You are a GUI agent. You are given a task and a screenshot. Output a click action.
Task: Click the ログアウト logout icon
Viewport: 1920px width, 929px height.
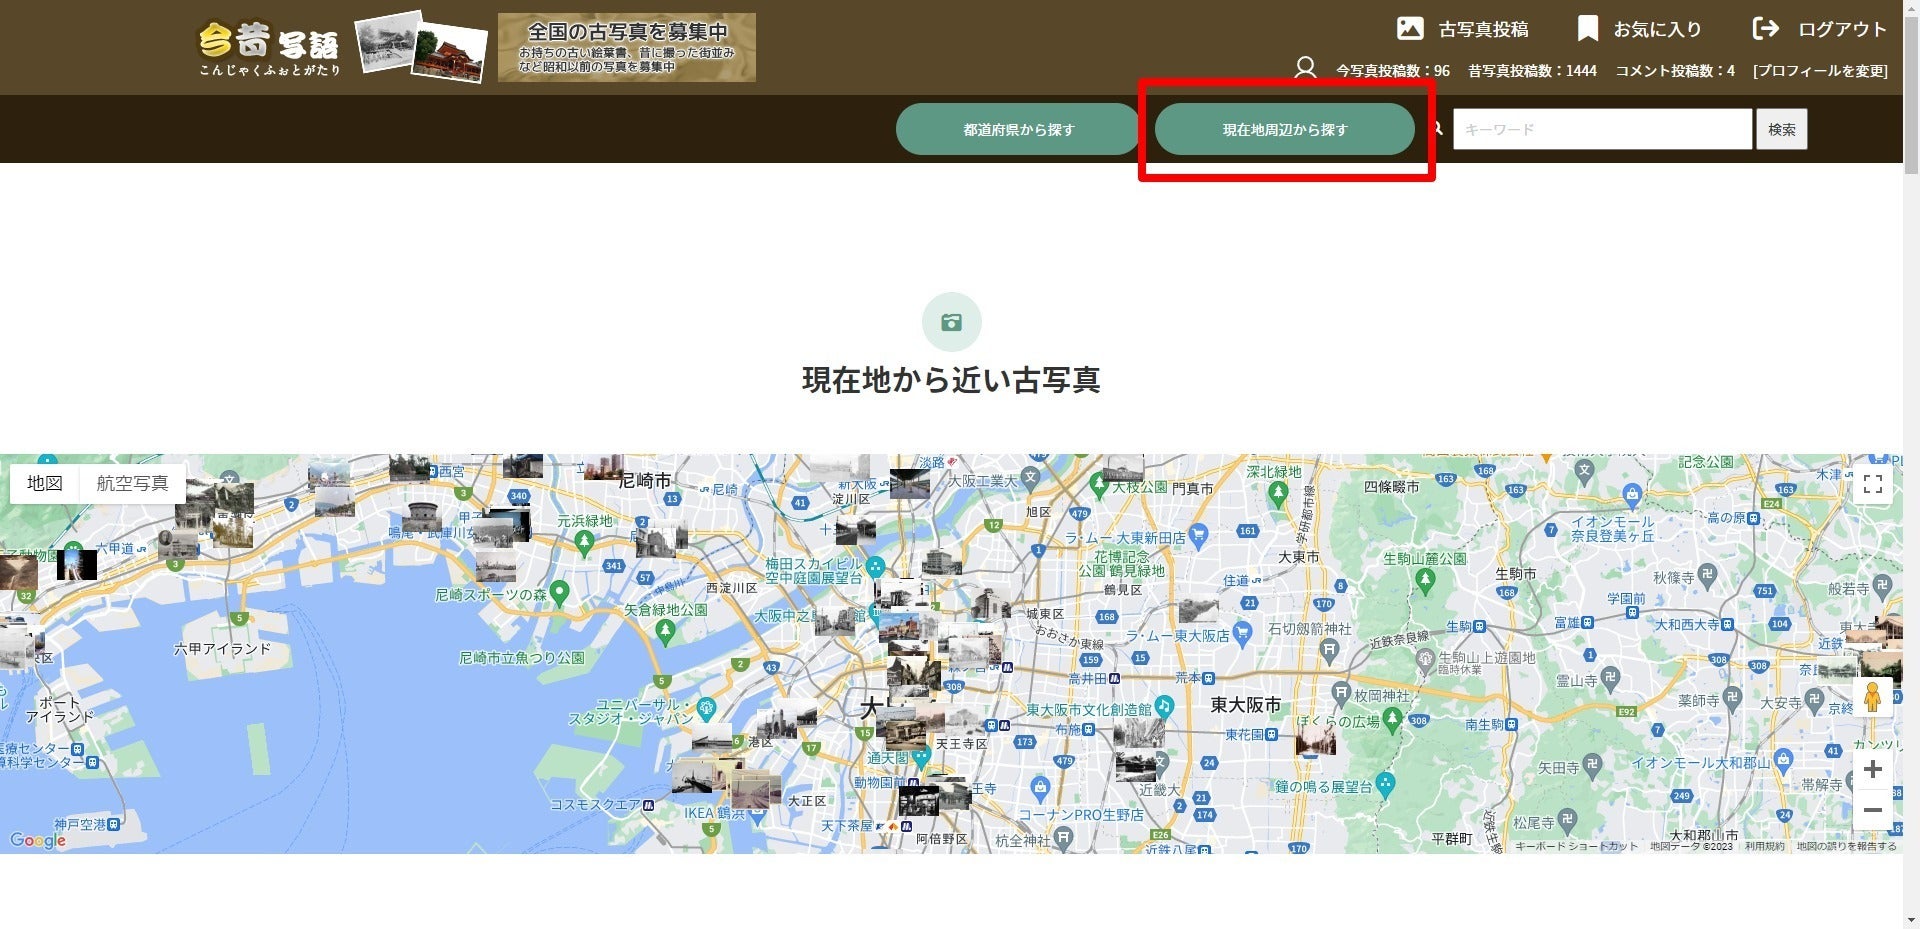pos(1765,29)
